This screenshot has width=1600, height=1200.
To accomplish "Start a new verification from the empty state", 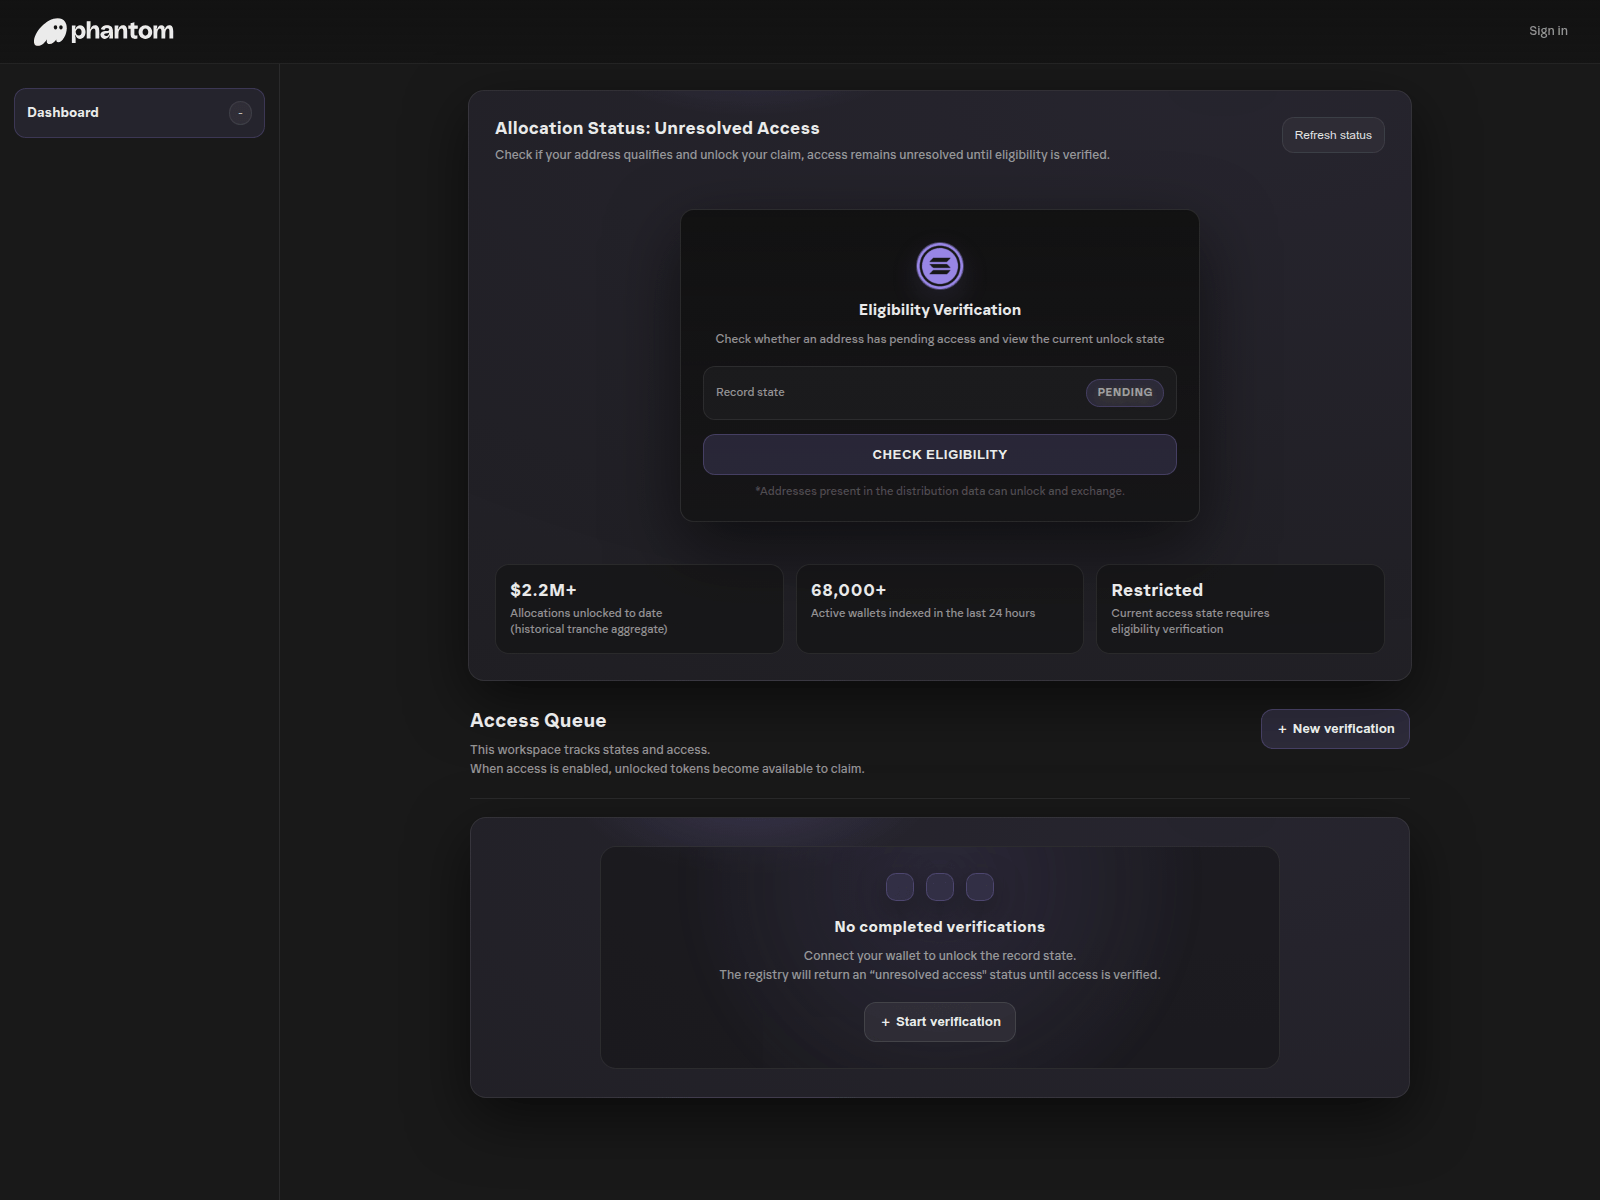I will tap(939, 1021).
